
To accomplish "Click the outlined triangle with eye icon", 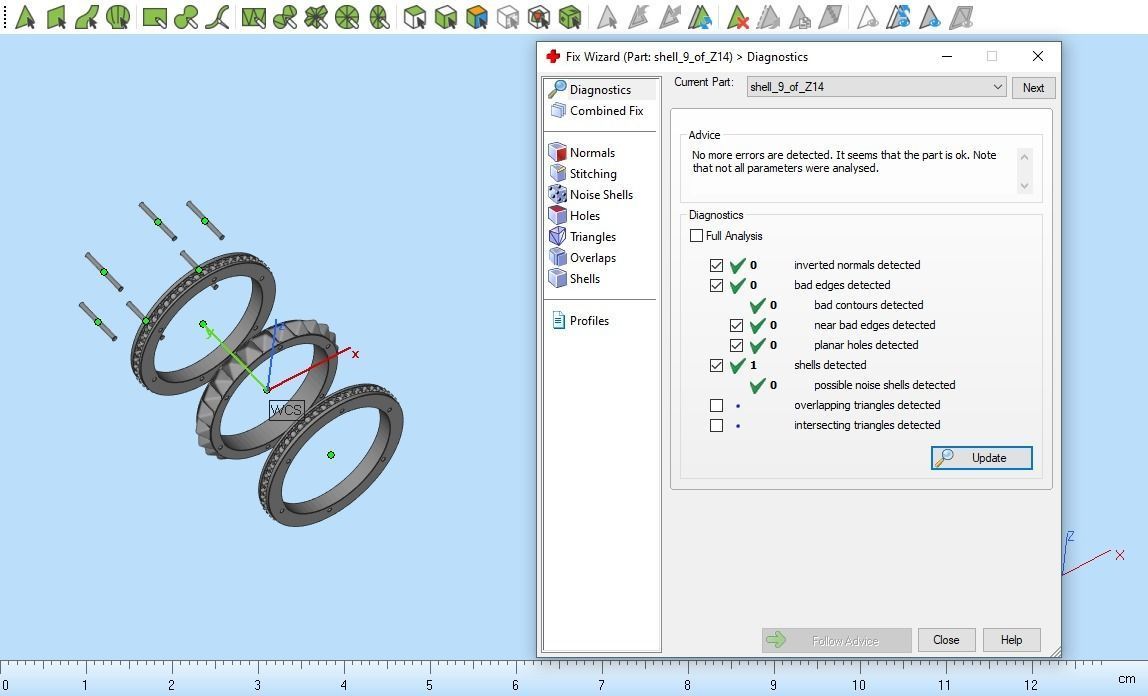I will [x=868, y=17].
